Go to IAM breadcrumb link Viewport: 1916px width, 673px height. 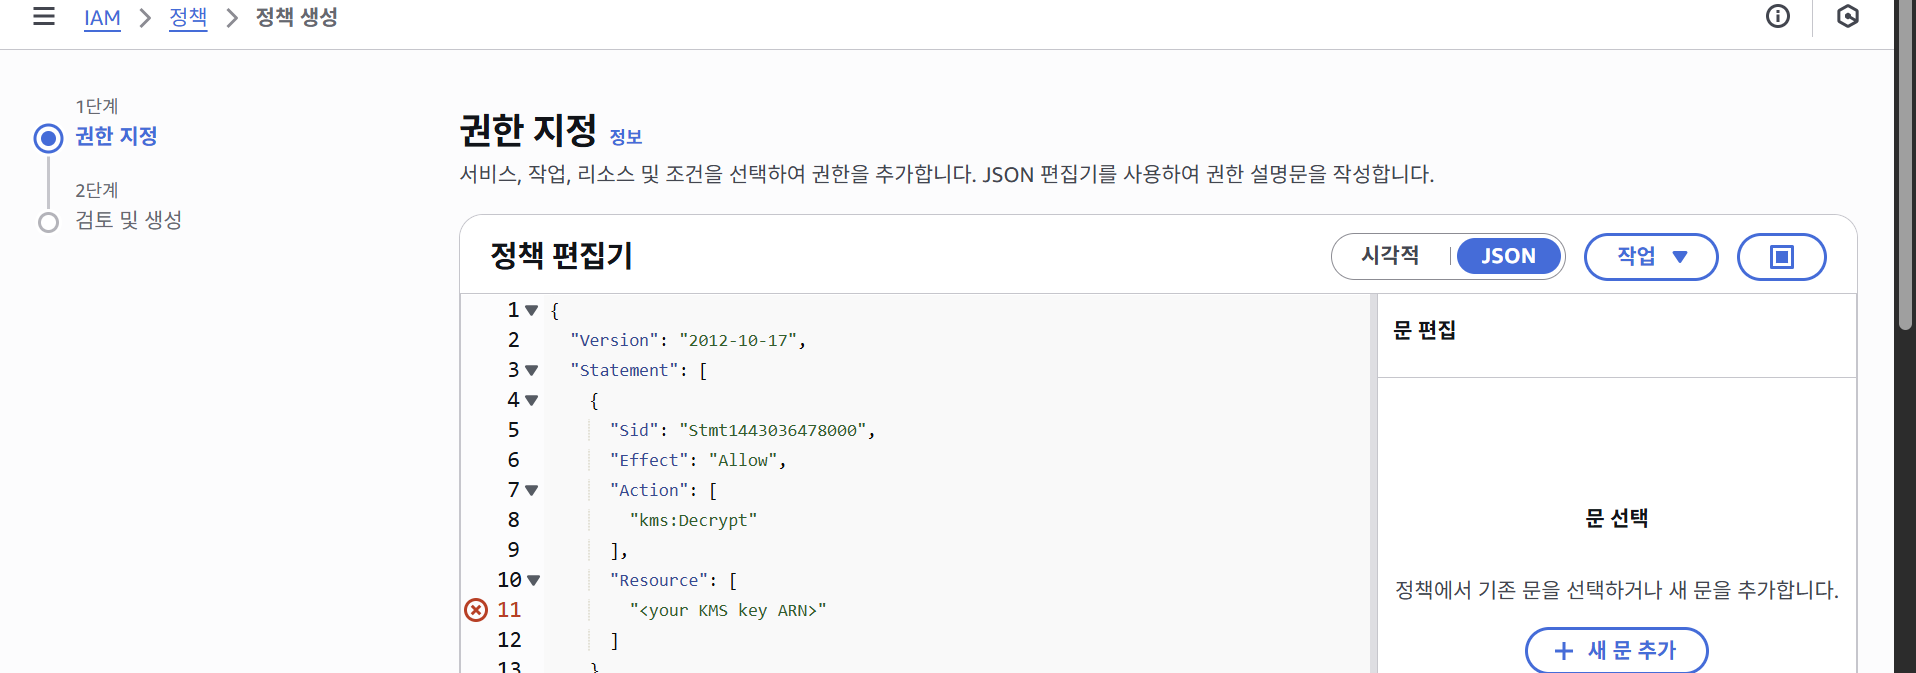(x=102, y=18)
